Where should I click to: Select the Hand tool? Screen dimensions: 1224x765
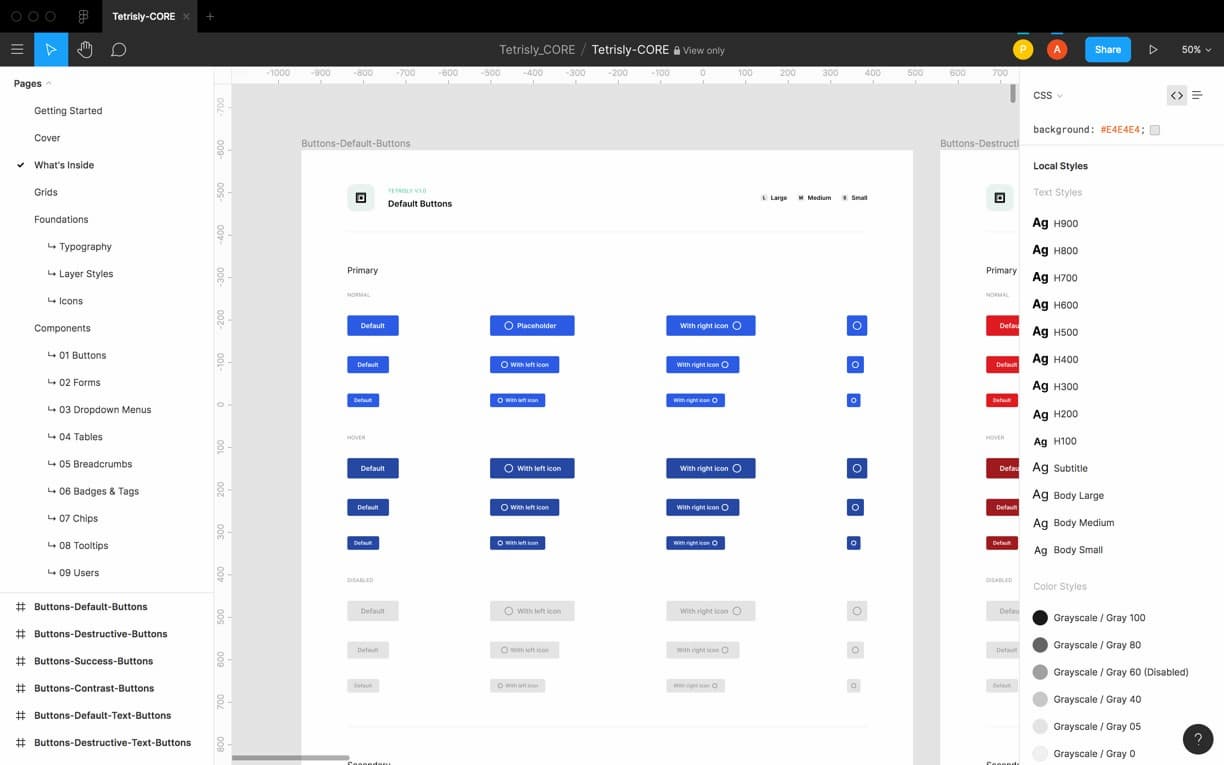pyautogui.click(x=85, y=49)
